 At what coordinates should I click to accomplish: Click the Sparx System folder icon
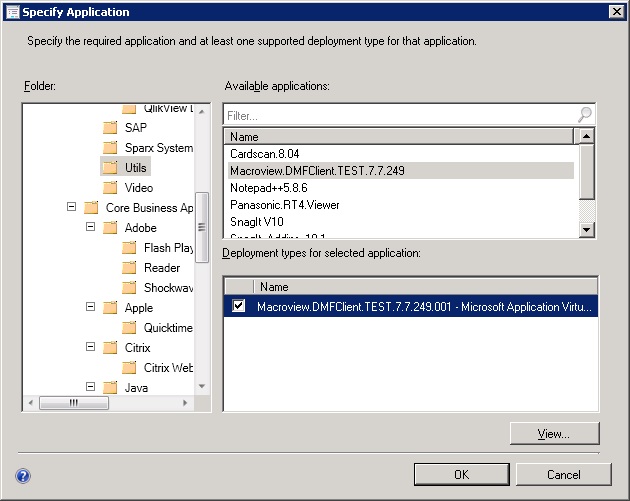(x=110, y=148)
